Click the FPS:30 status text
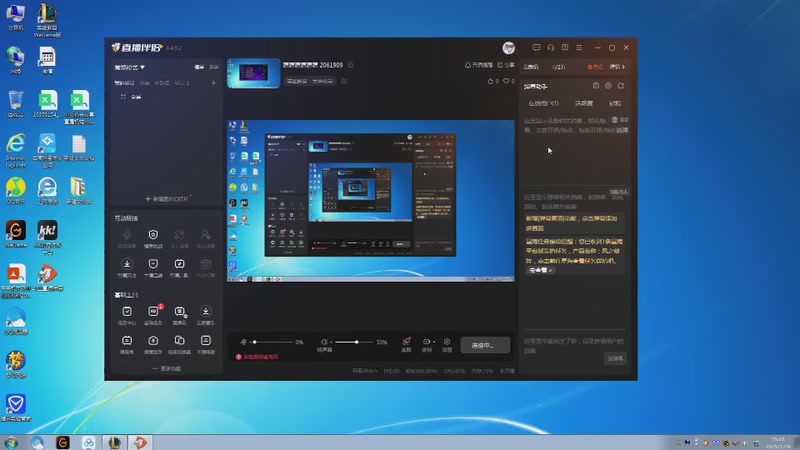Viewport: 800px width, 450px height. (392, 371)
